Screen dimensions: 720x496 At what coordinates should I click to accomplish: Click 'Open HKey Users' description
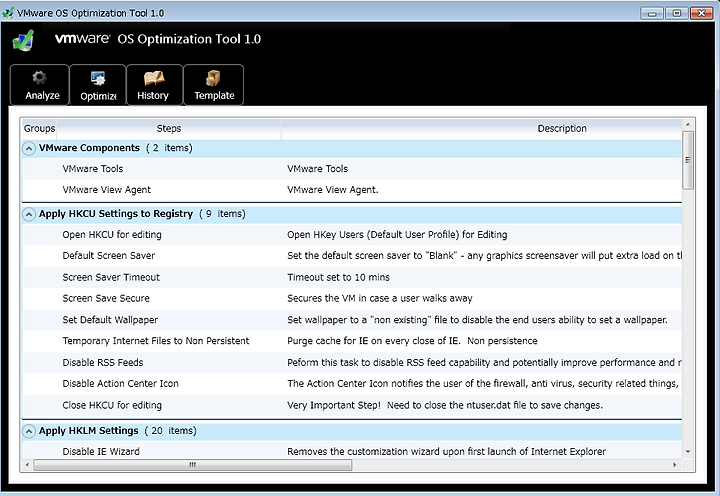point(397,235)
